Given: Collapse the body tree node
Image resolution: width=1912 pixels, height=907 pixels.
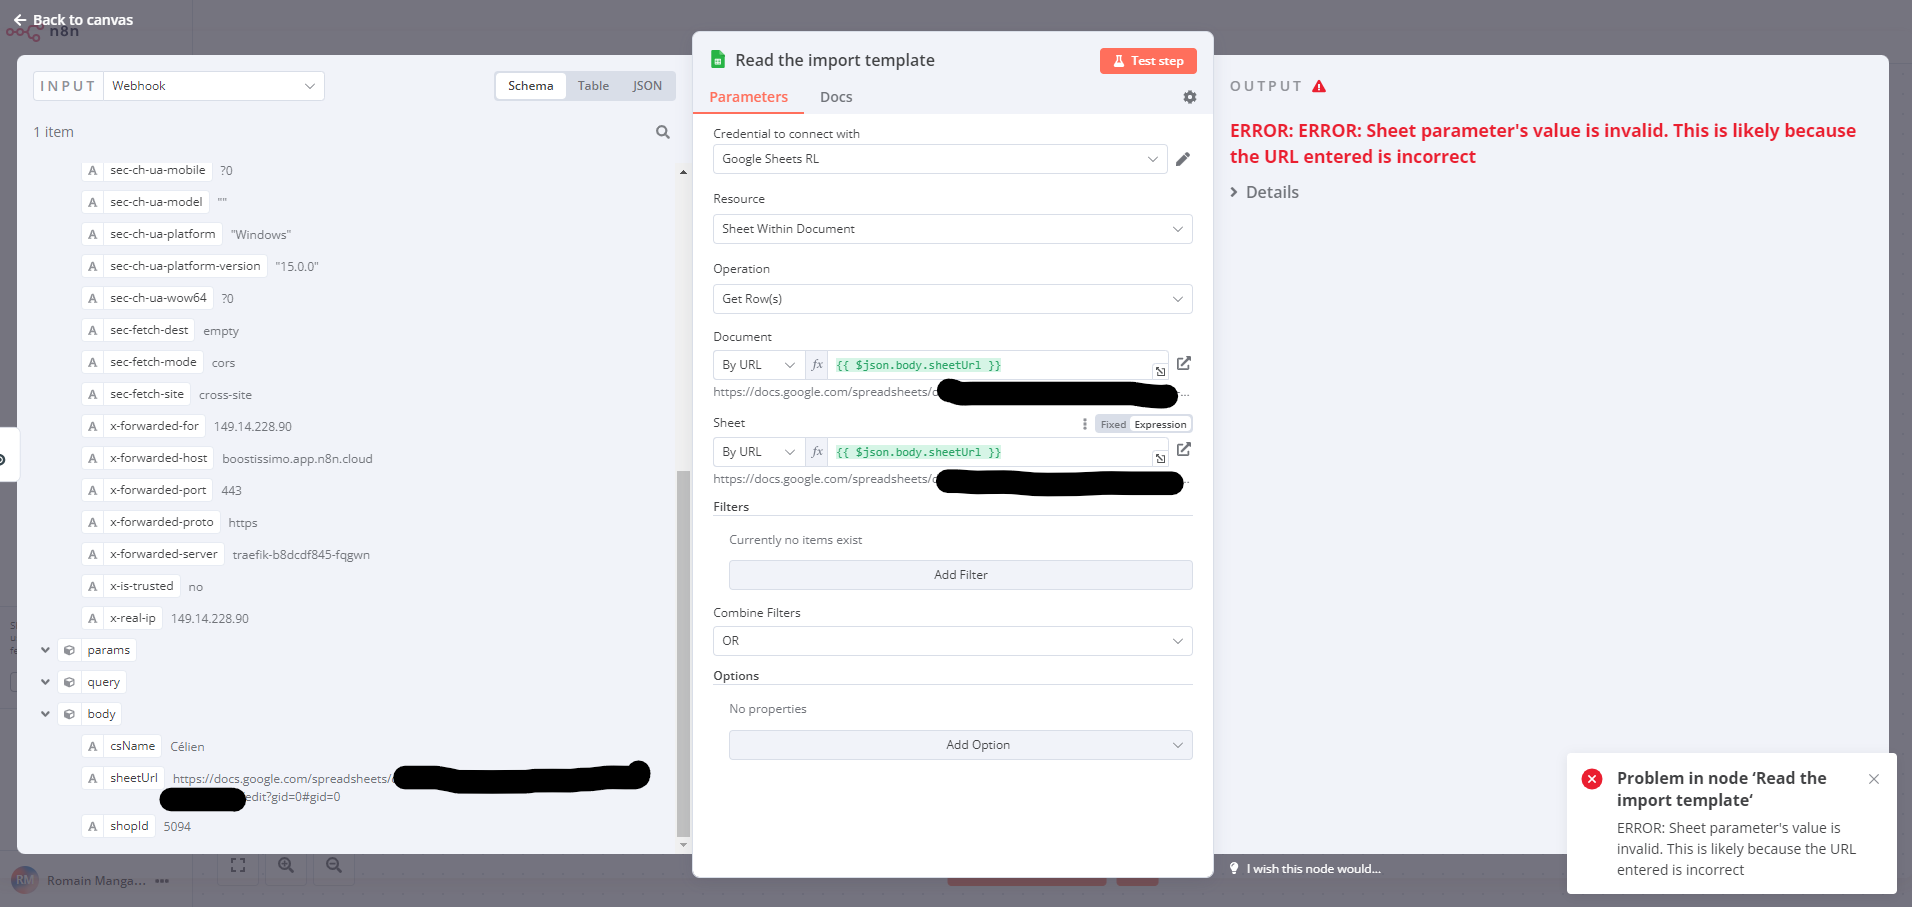Looking at the screenshot, I should tap(45, 714).
